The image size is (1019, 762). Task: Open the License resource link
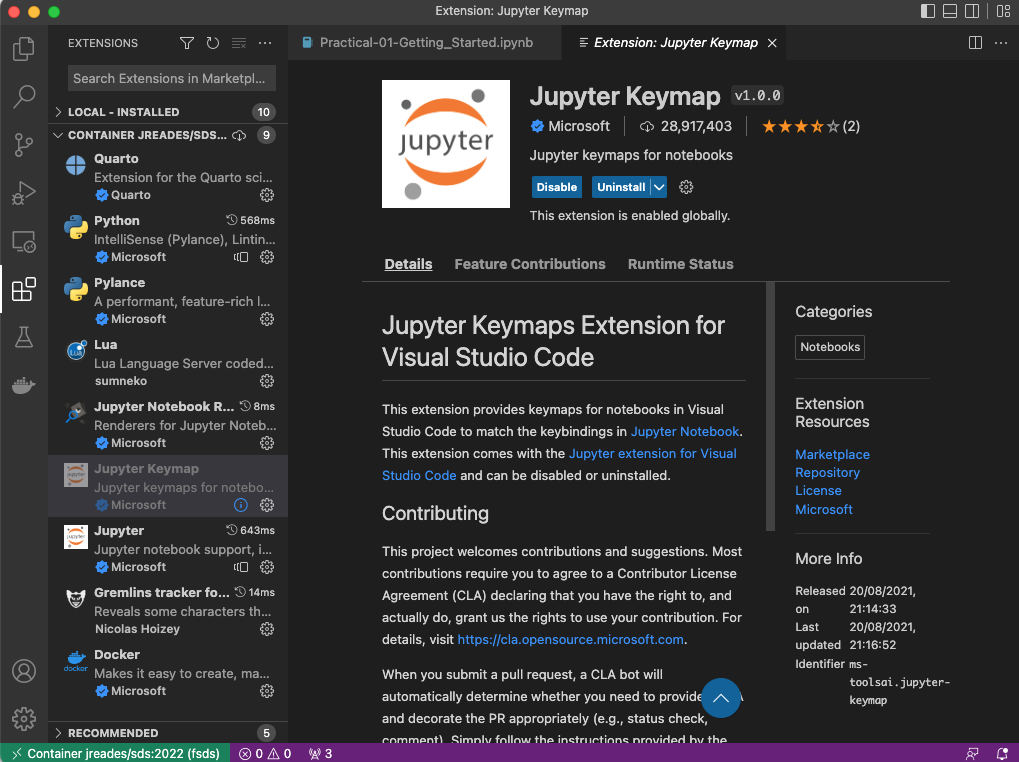tap(818, 490)
